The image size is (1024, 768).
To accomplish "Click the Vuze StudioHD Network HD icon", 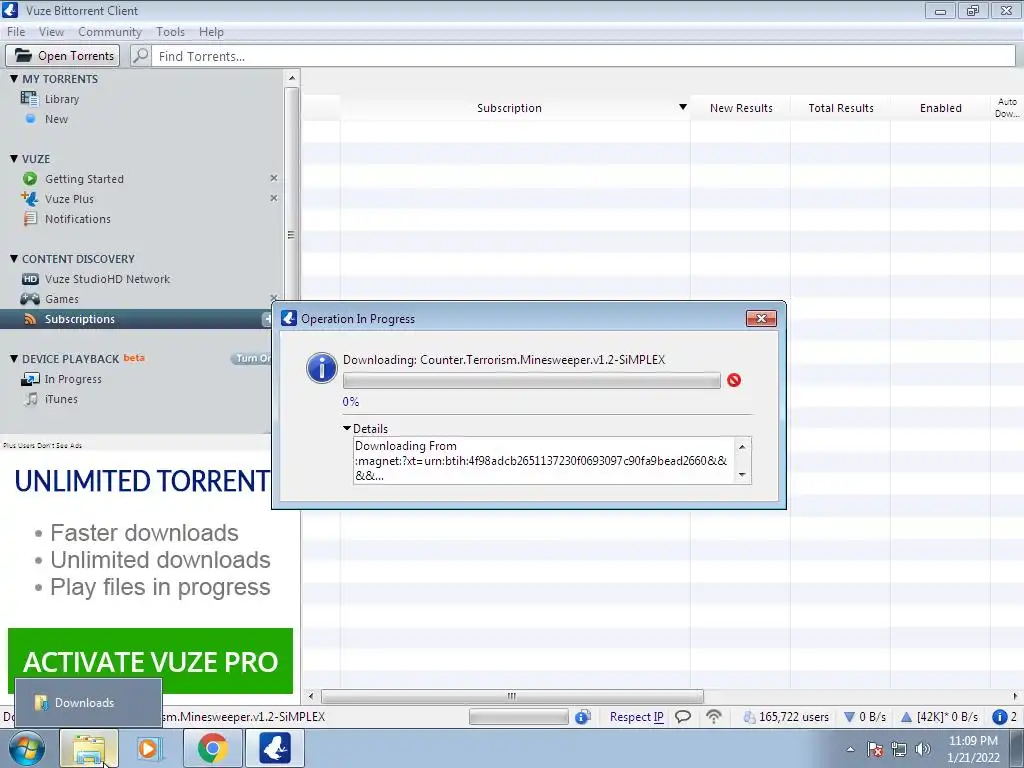I will pyautogui.click(x=30, y=279).
